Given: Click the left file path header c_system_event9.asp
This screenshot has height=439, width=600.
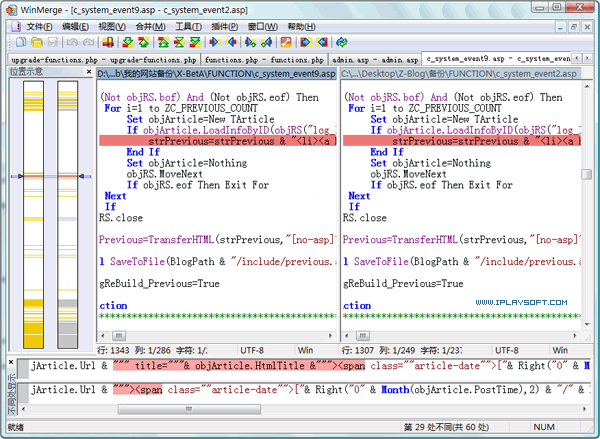Looking at the screenshot, I should click(x=216, y=74).
